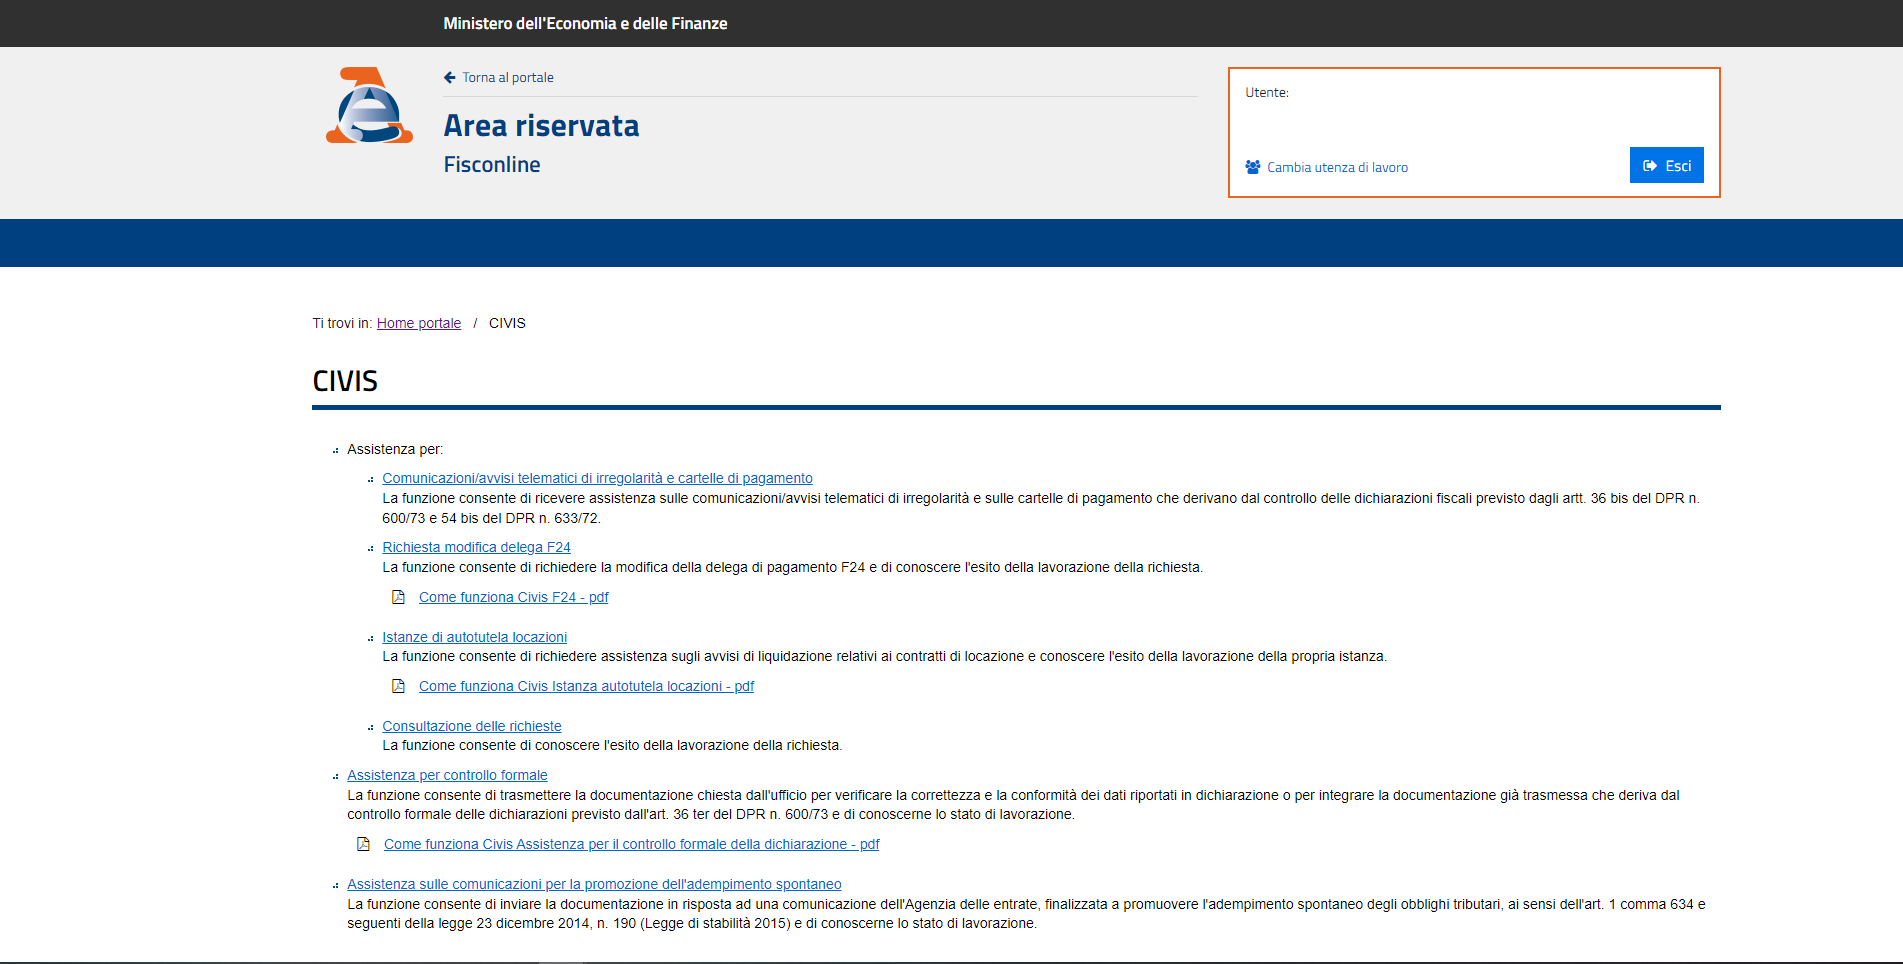Open Istanze di autotutela locazioni

[x=474, y=637]
